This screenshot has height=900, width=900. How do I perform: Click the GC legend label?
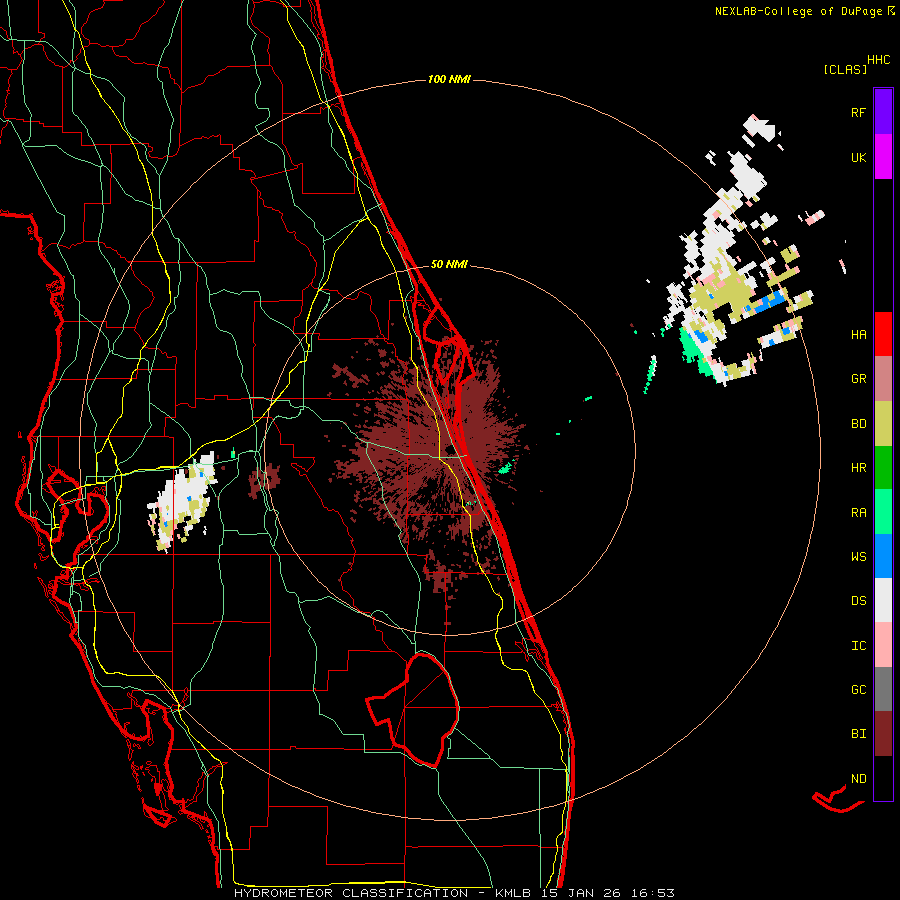tap(858, 689)
